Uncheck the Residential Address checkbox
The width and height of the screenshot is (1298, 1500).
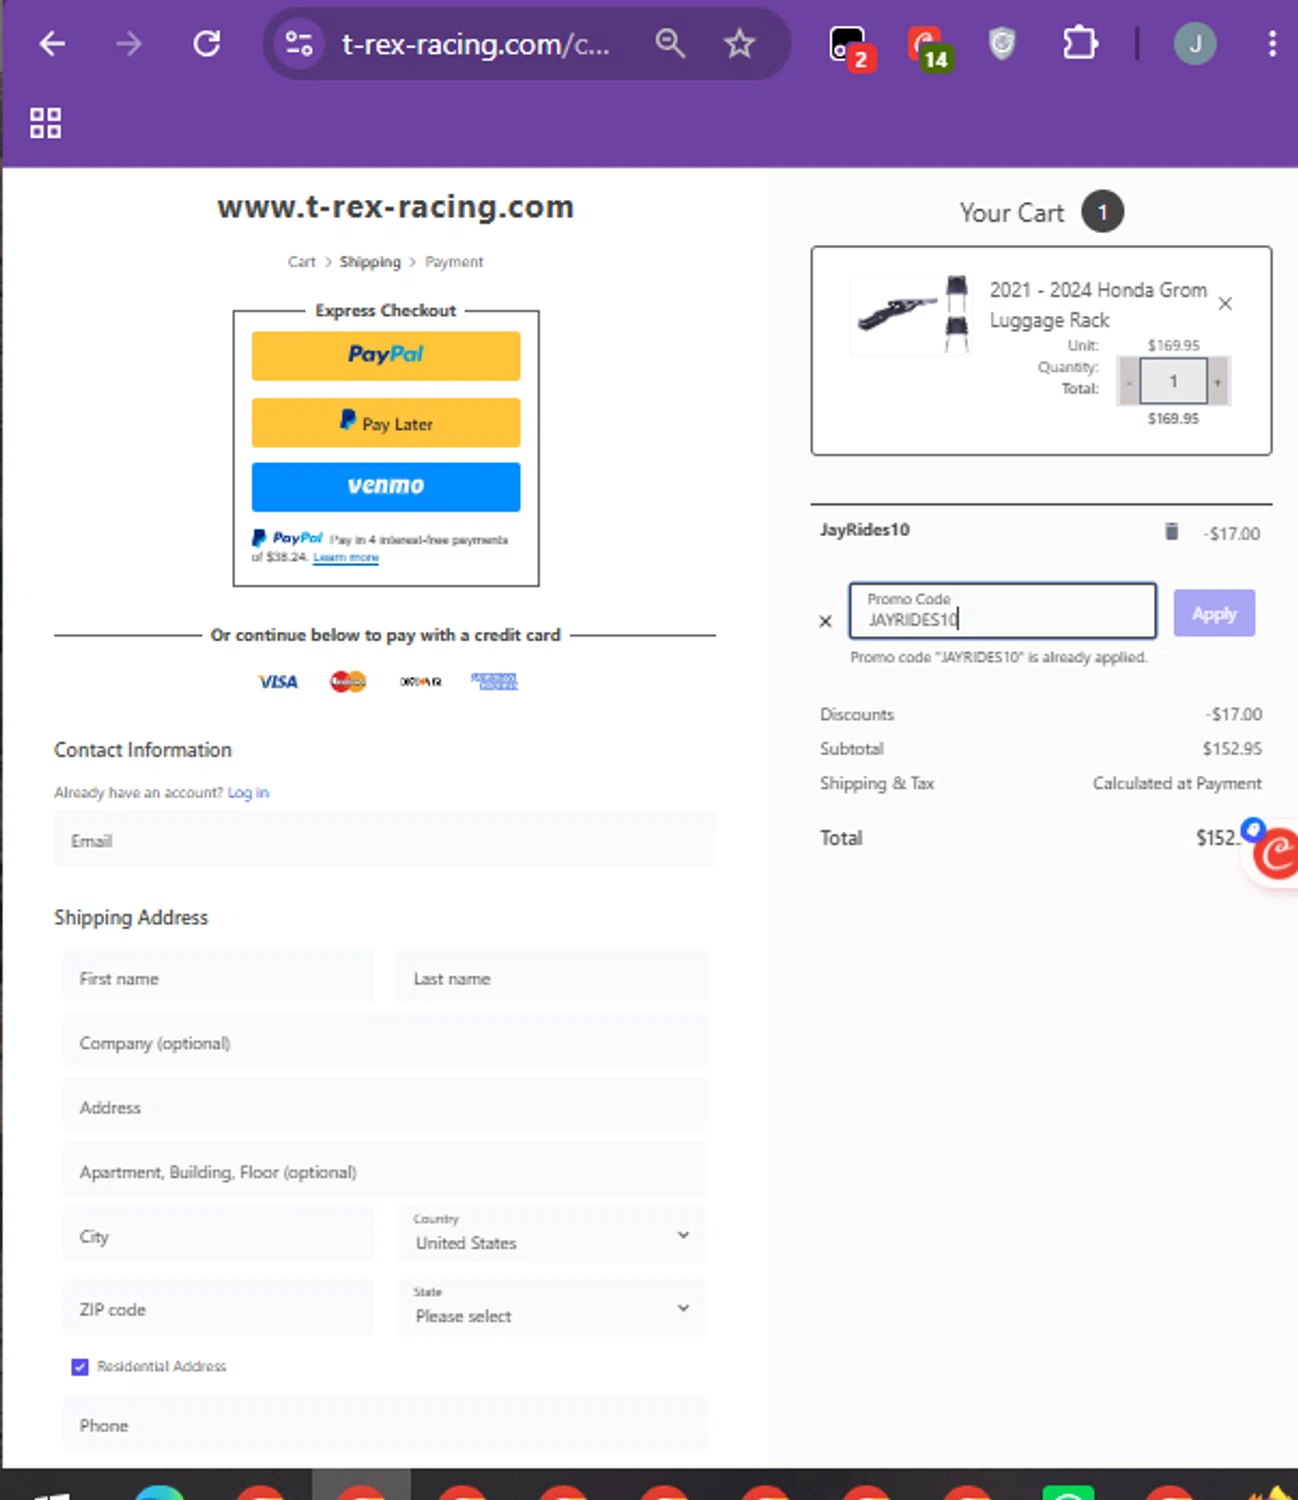pyautogui.click(x=80, y=1367)
